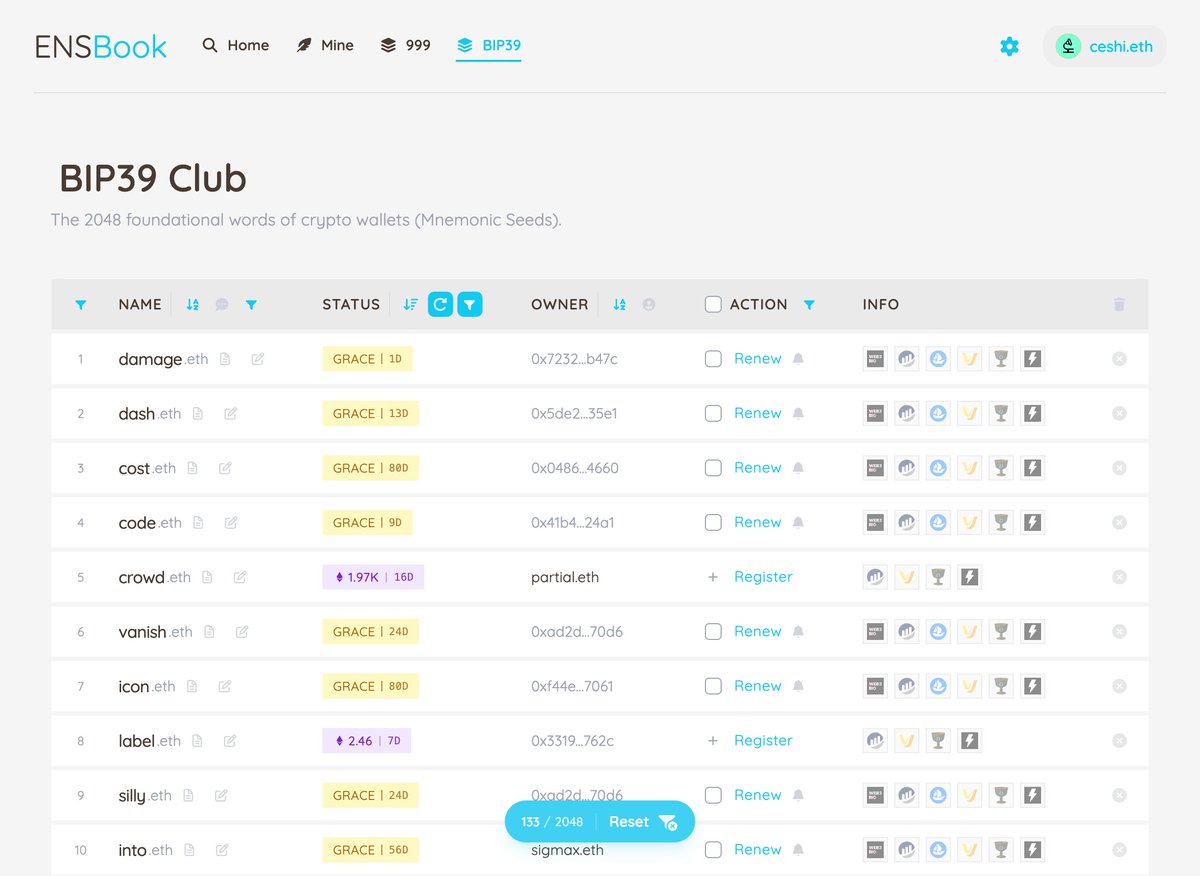The height and width of the screenshot is (876, 1200).
Task: Toggle the select-all ACTION checkbox
Action: [713, 304]
